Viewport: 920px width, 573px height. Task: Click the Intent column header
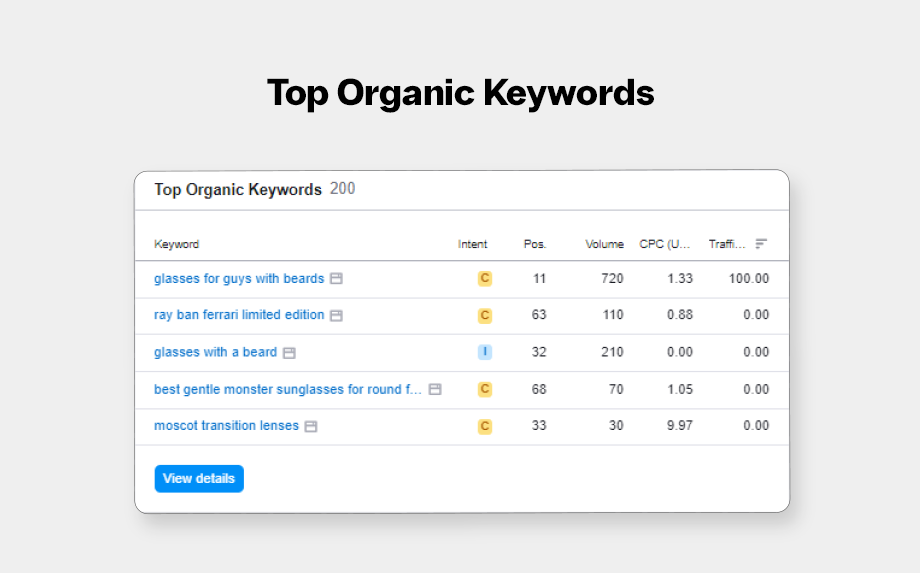point(473,244)
